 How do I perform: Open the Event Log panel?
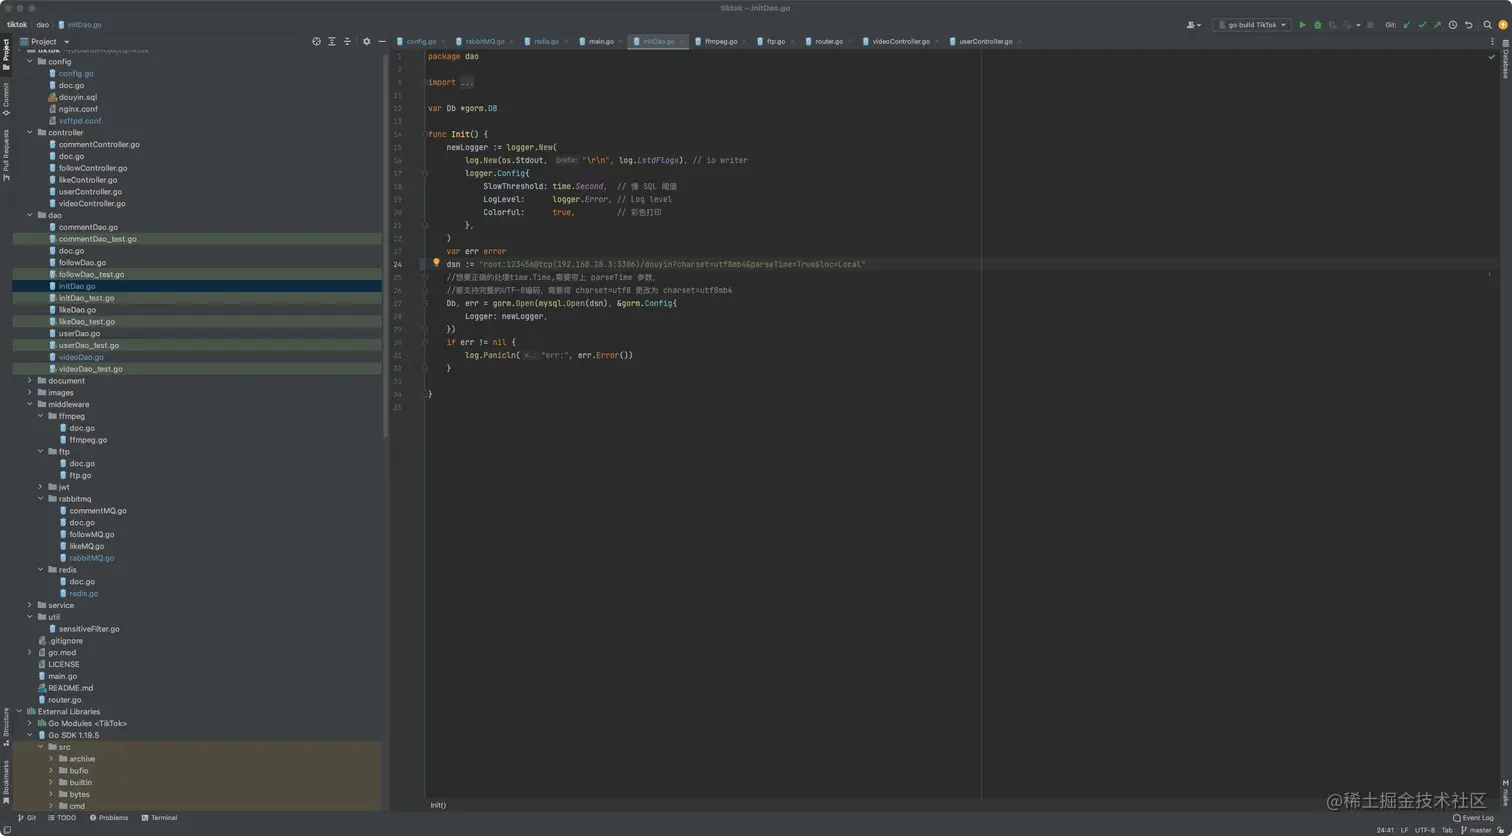click(1473, 817)
